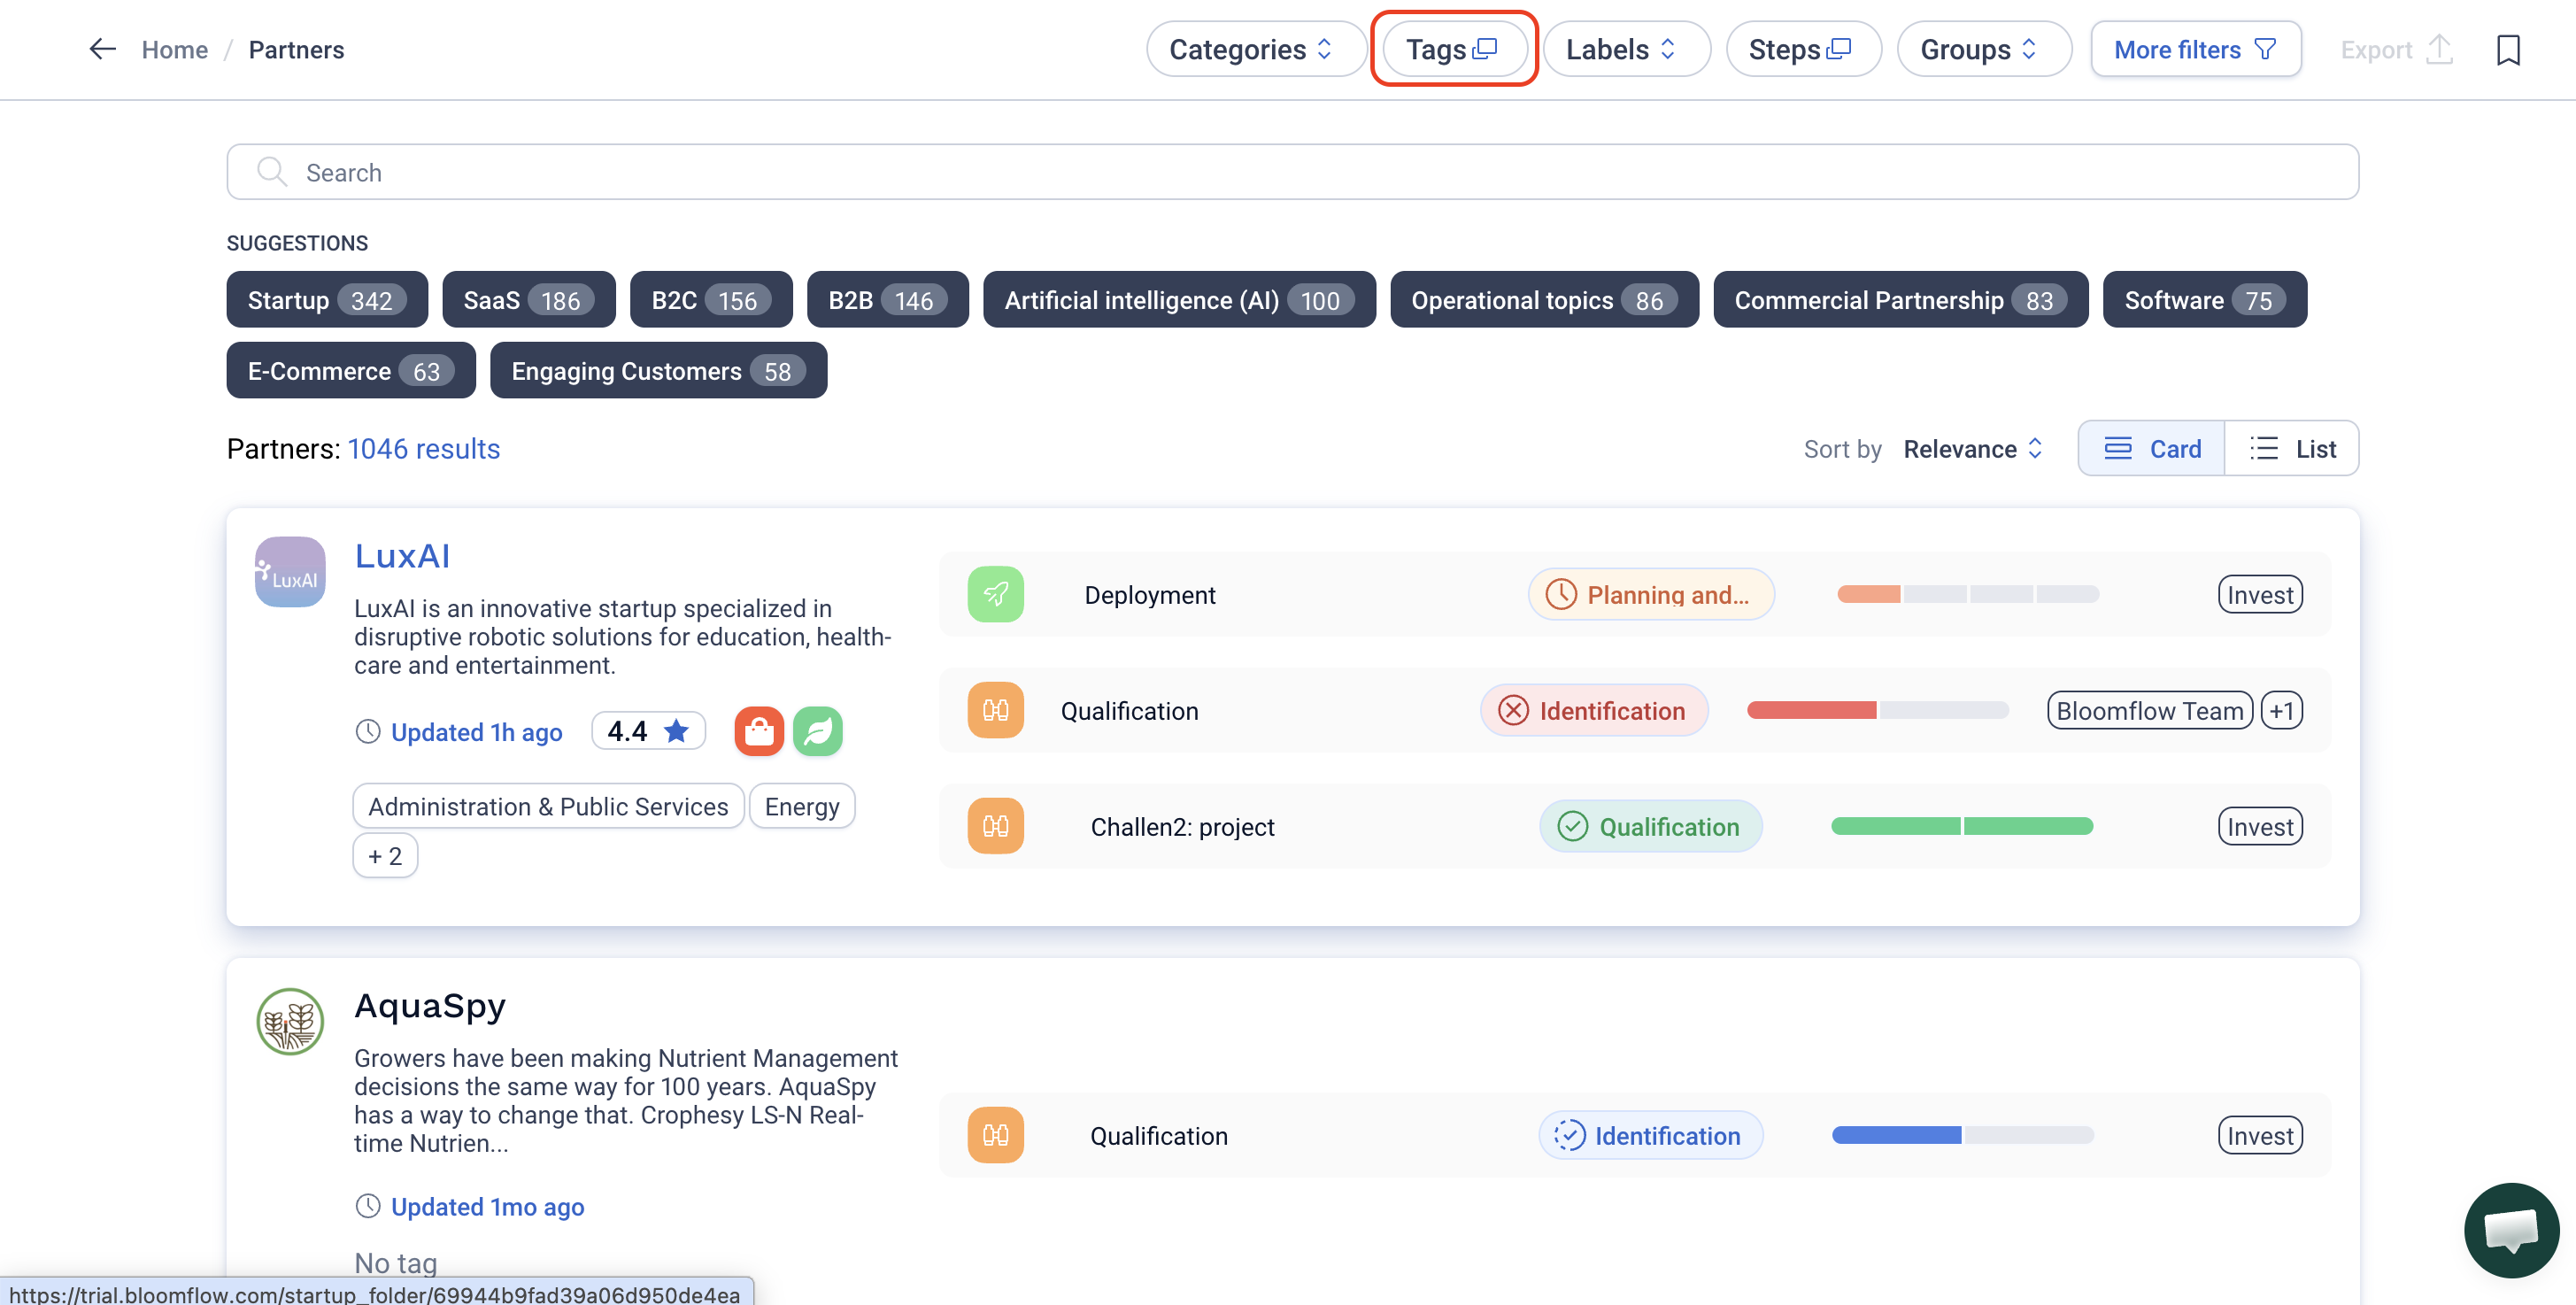Viewport: 2576px width, 1305px height.
Task: Expand the + 2 more tags
Action: [385, 856]
